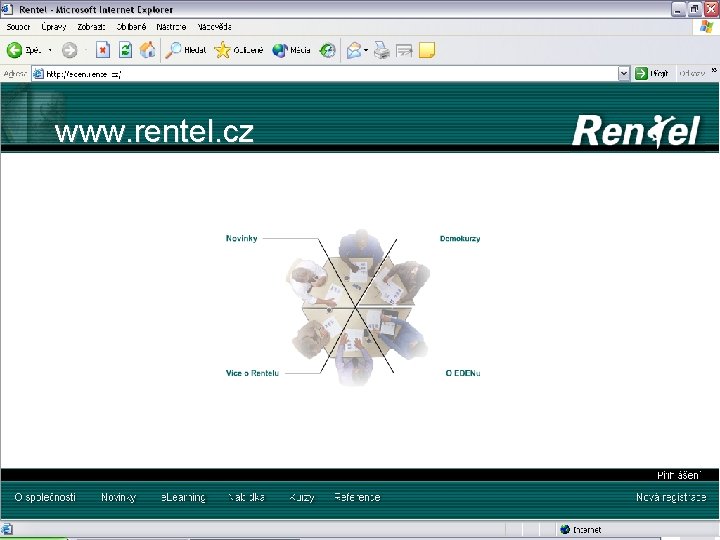Open the yellow note Discuss icon
720x540 pixels.
(x=427, y=50)
